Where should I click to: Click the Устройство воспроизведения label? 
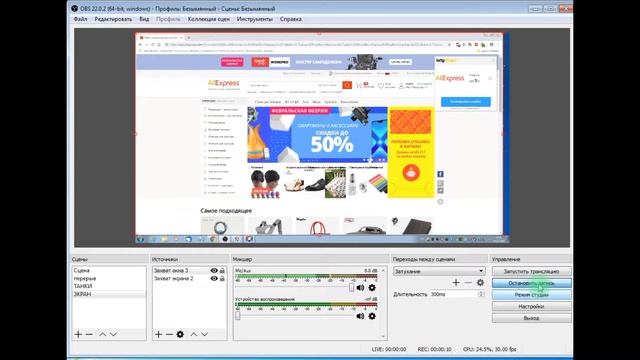pos(265,299)
